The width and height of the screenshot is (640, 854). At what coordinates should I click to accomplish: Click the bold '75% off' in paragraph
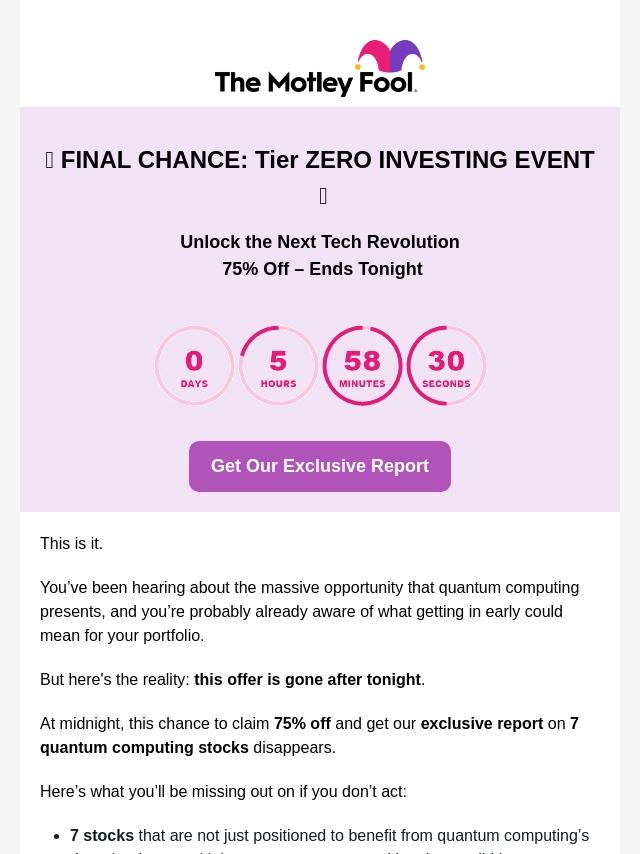point(302,723)
